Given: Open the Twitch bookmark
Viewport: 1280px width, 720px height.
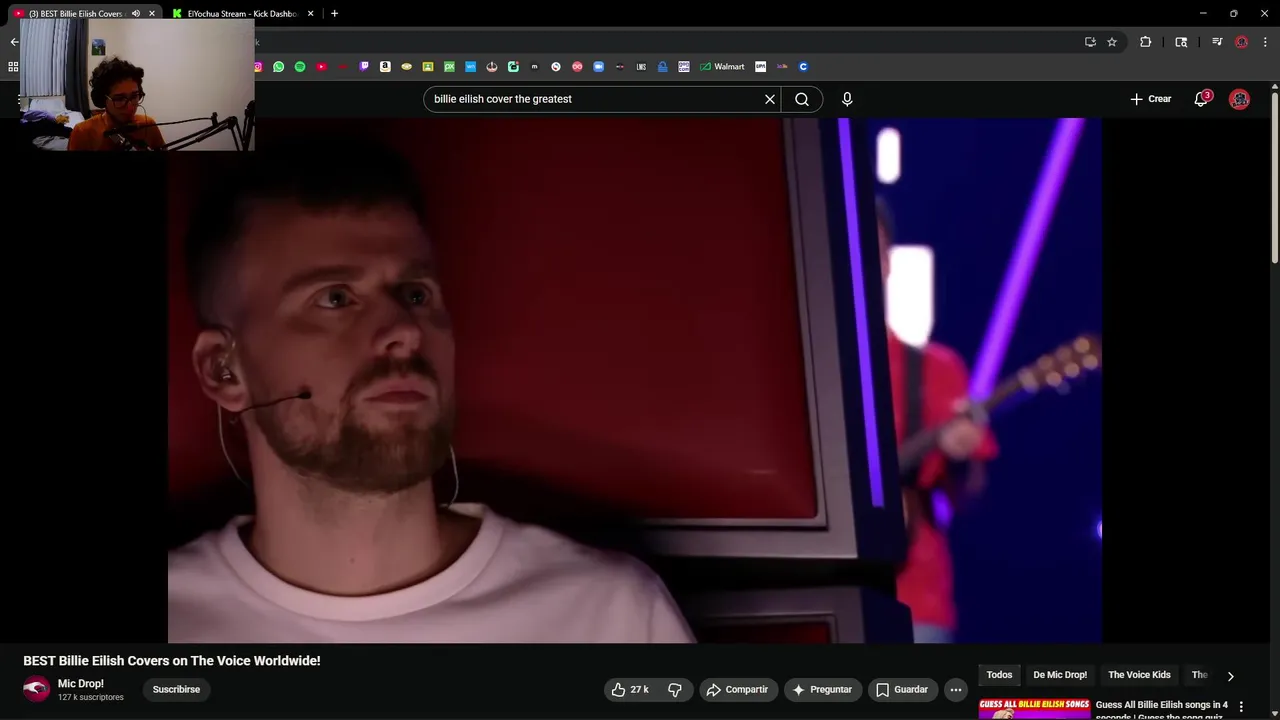Looking at the screenshot, I should pos(364,67).
